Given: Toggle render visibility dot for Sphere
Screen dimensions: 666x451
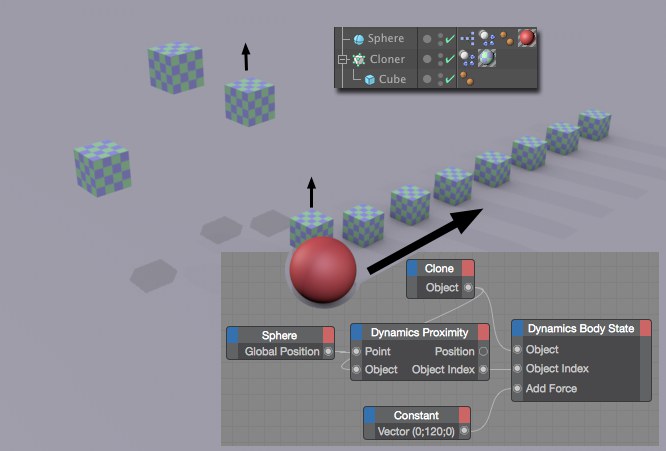Looking at the screenshot, I should click(x=440, y=43).
